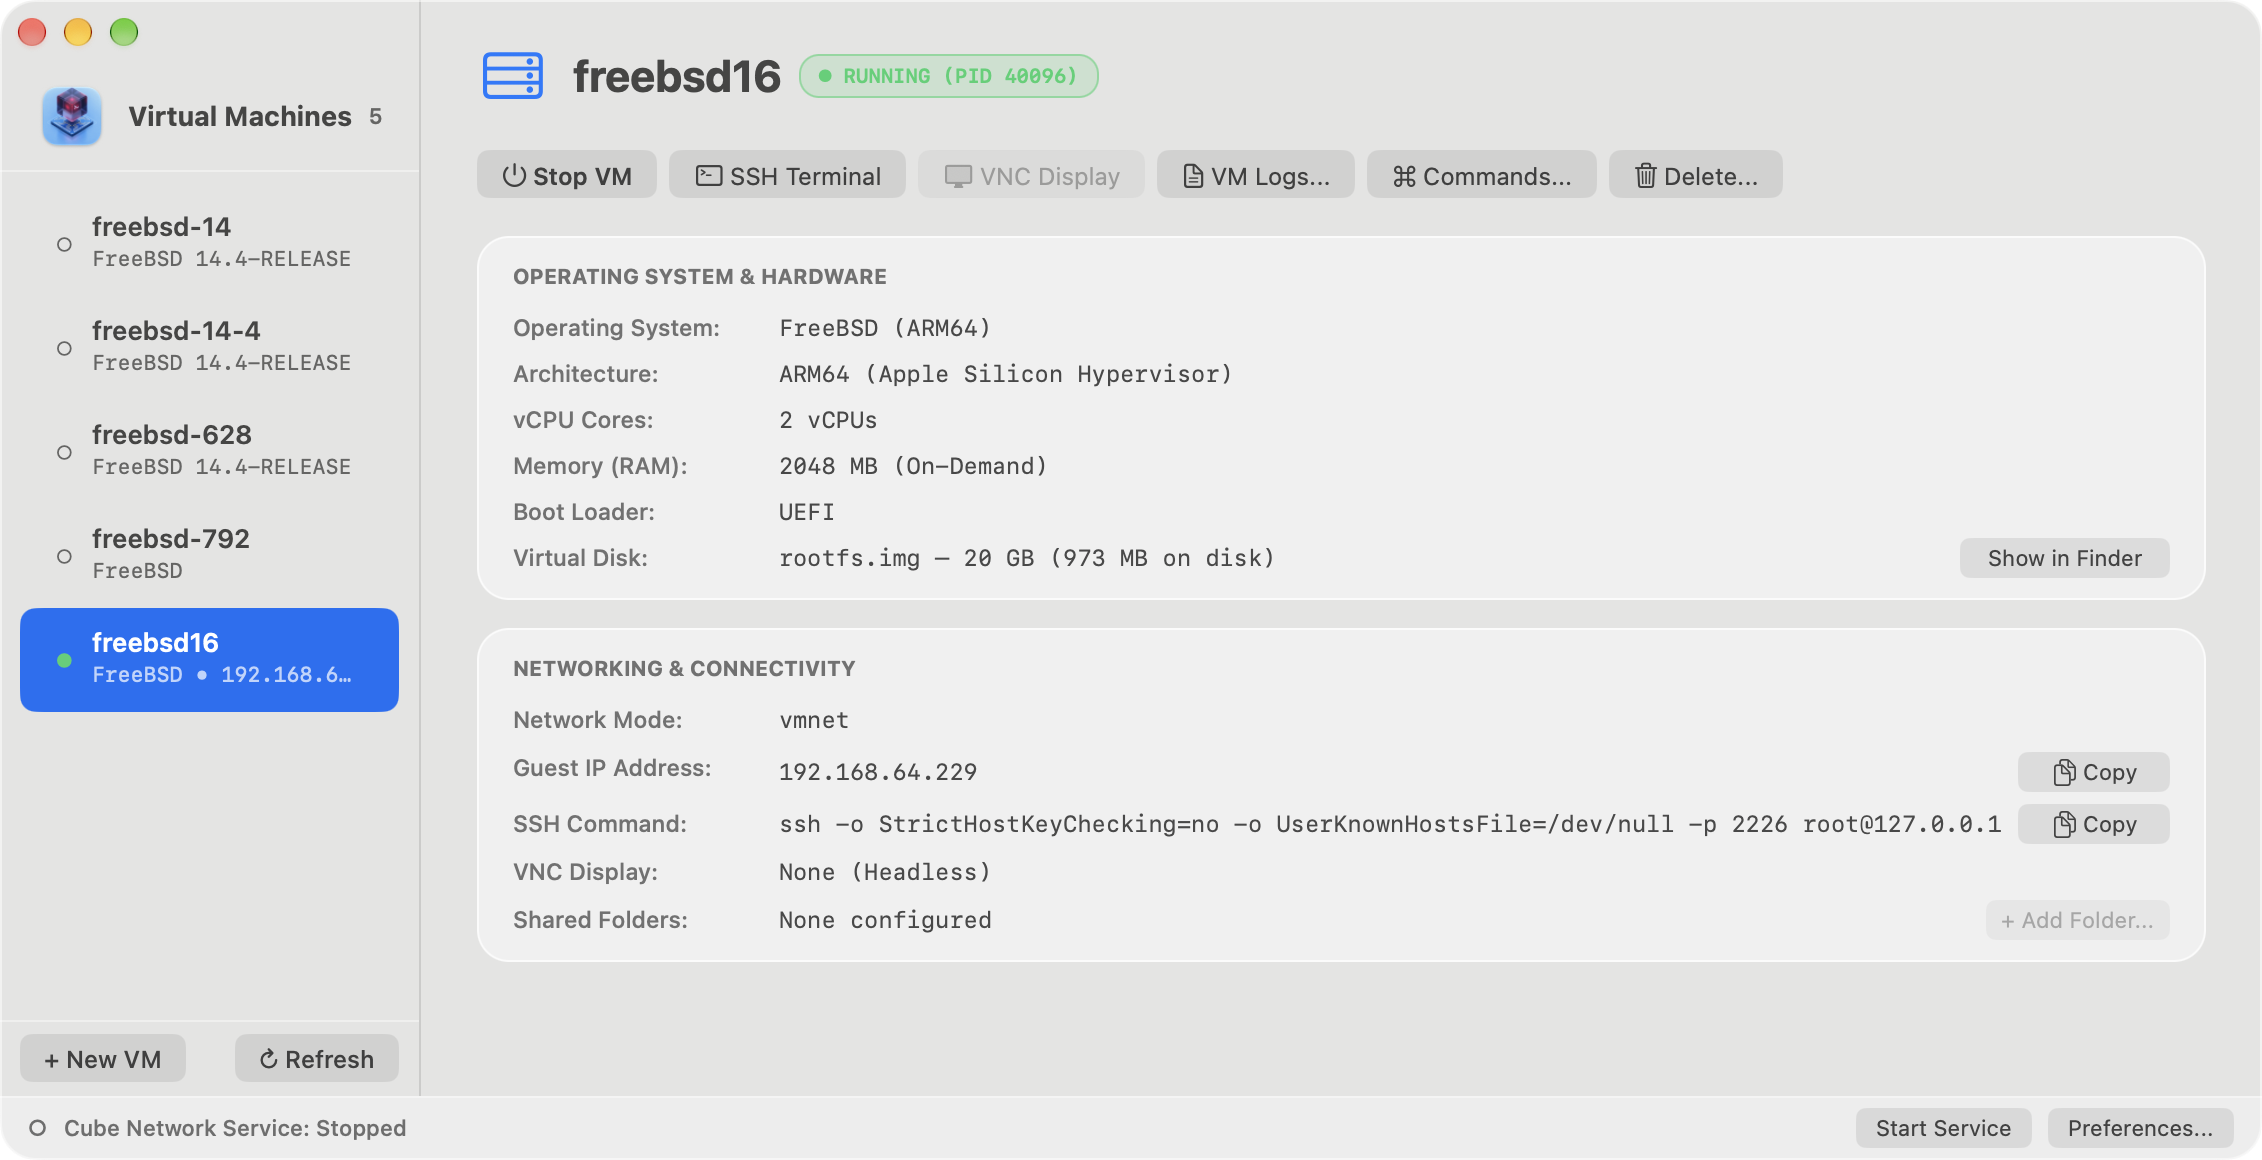Click the 2 vCPUs value

tap(828, 420)
